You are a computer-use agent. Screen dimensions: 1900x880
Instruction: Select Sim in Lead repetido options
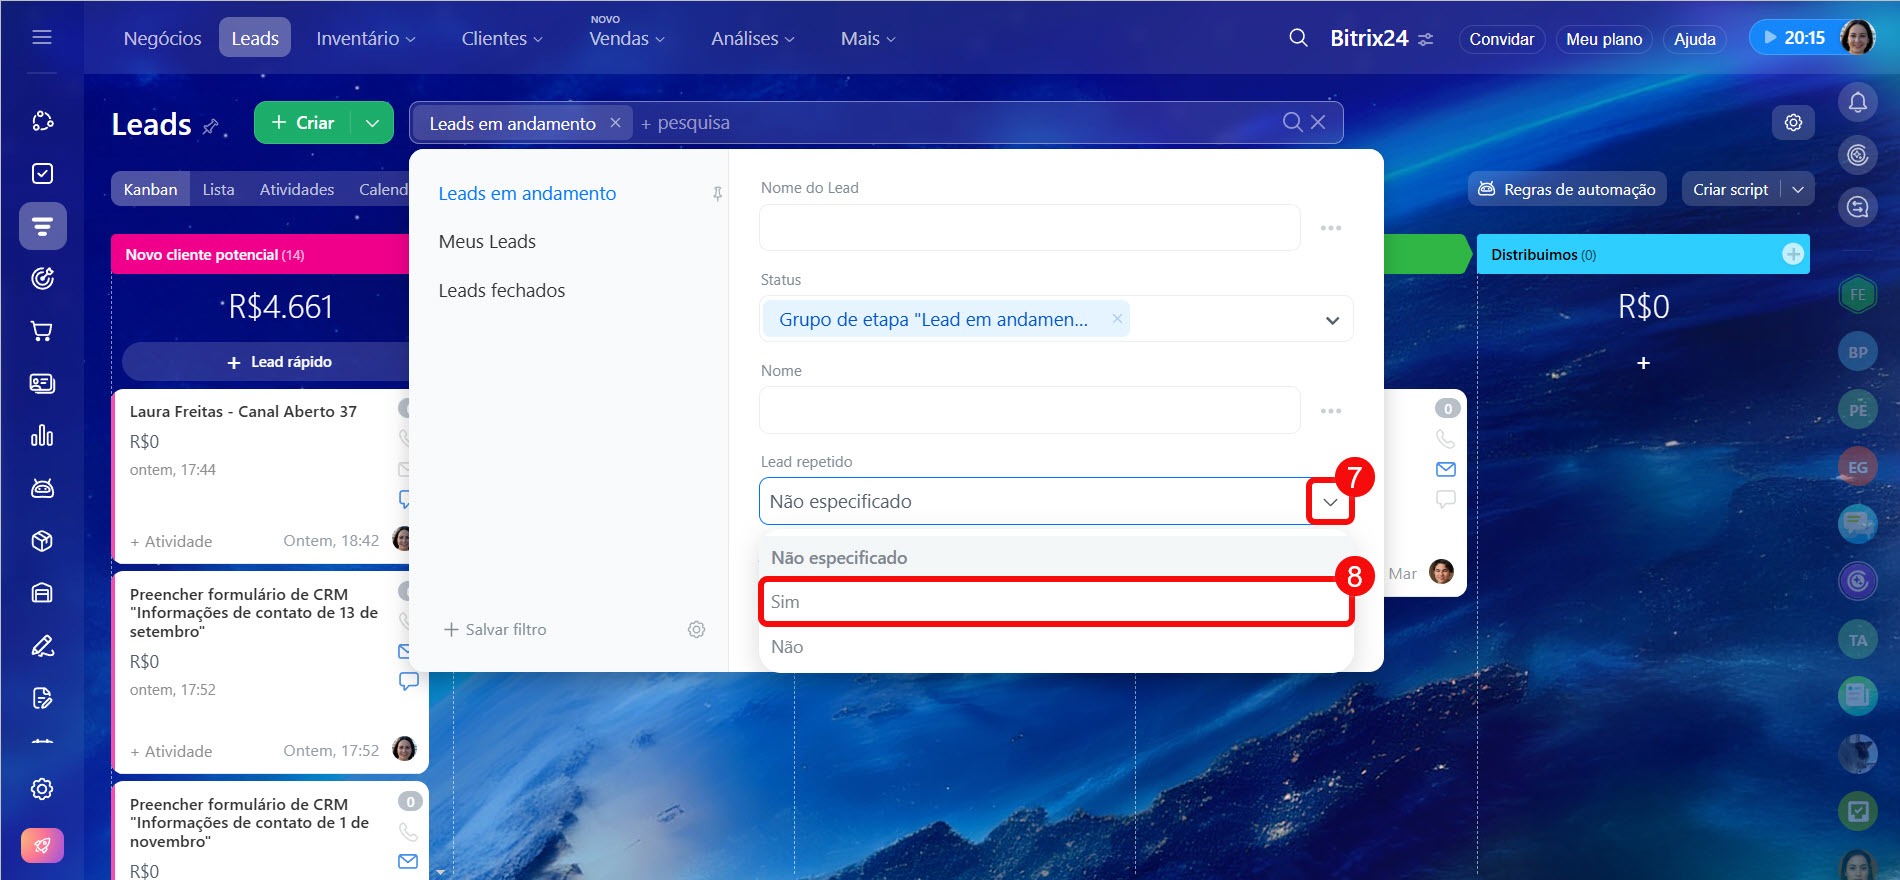click(1055, 602)
